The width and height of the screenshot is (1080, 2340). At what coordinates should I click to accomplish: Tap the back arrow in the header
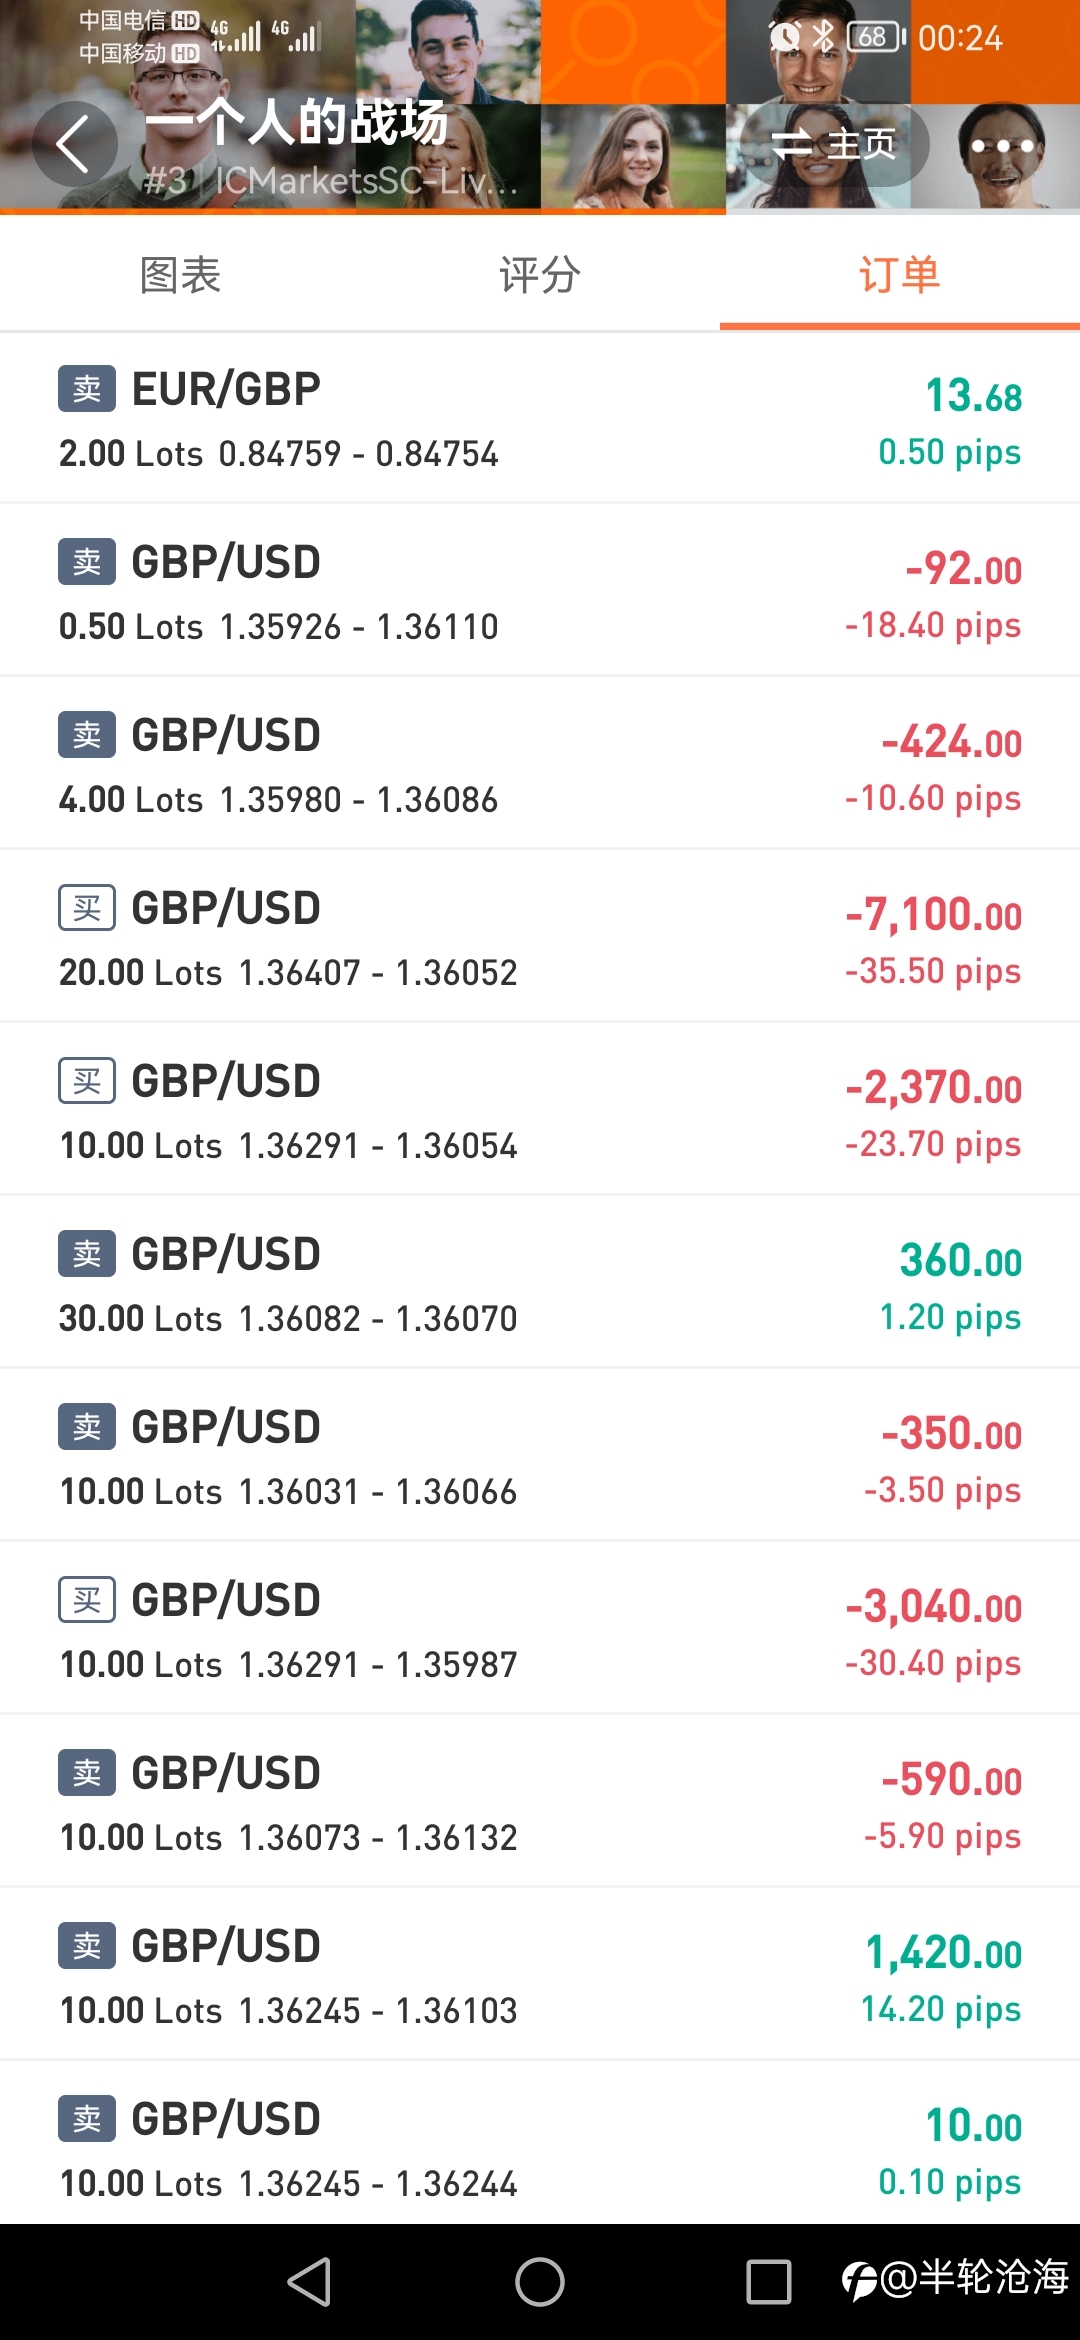74,144
